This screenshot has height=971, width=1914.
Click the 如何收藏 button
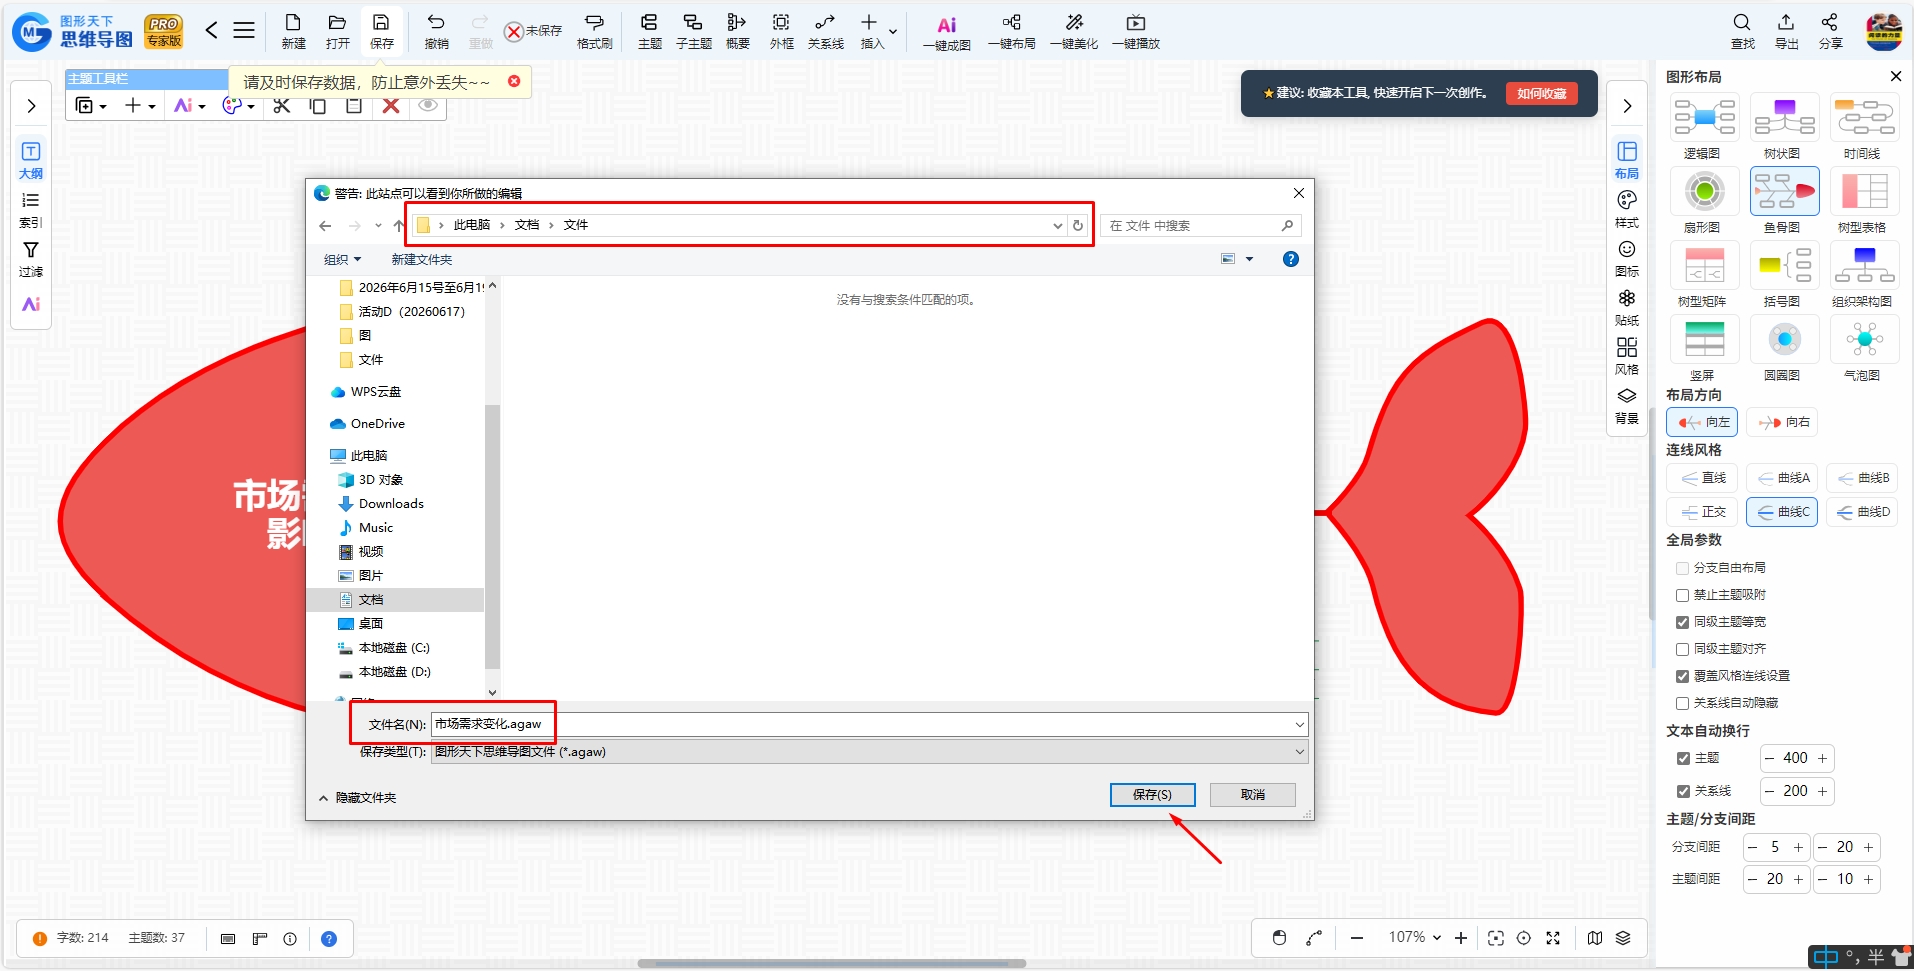point(1541,93)
